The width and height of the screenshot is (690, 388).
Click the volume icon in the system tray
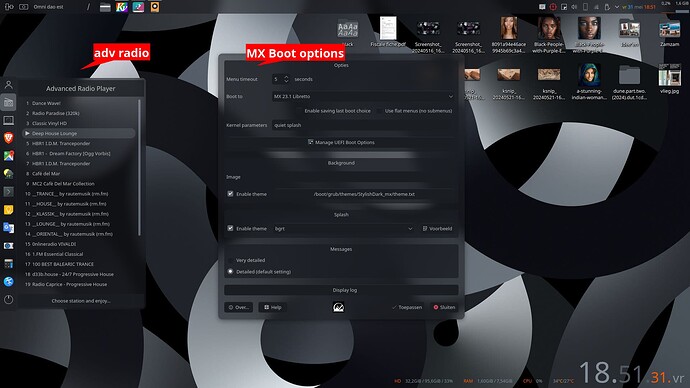574,7
